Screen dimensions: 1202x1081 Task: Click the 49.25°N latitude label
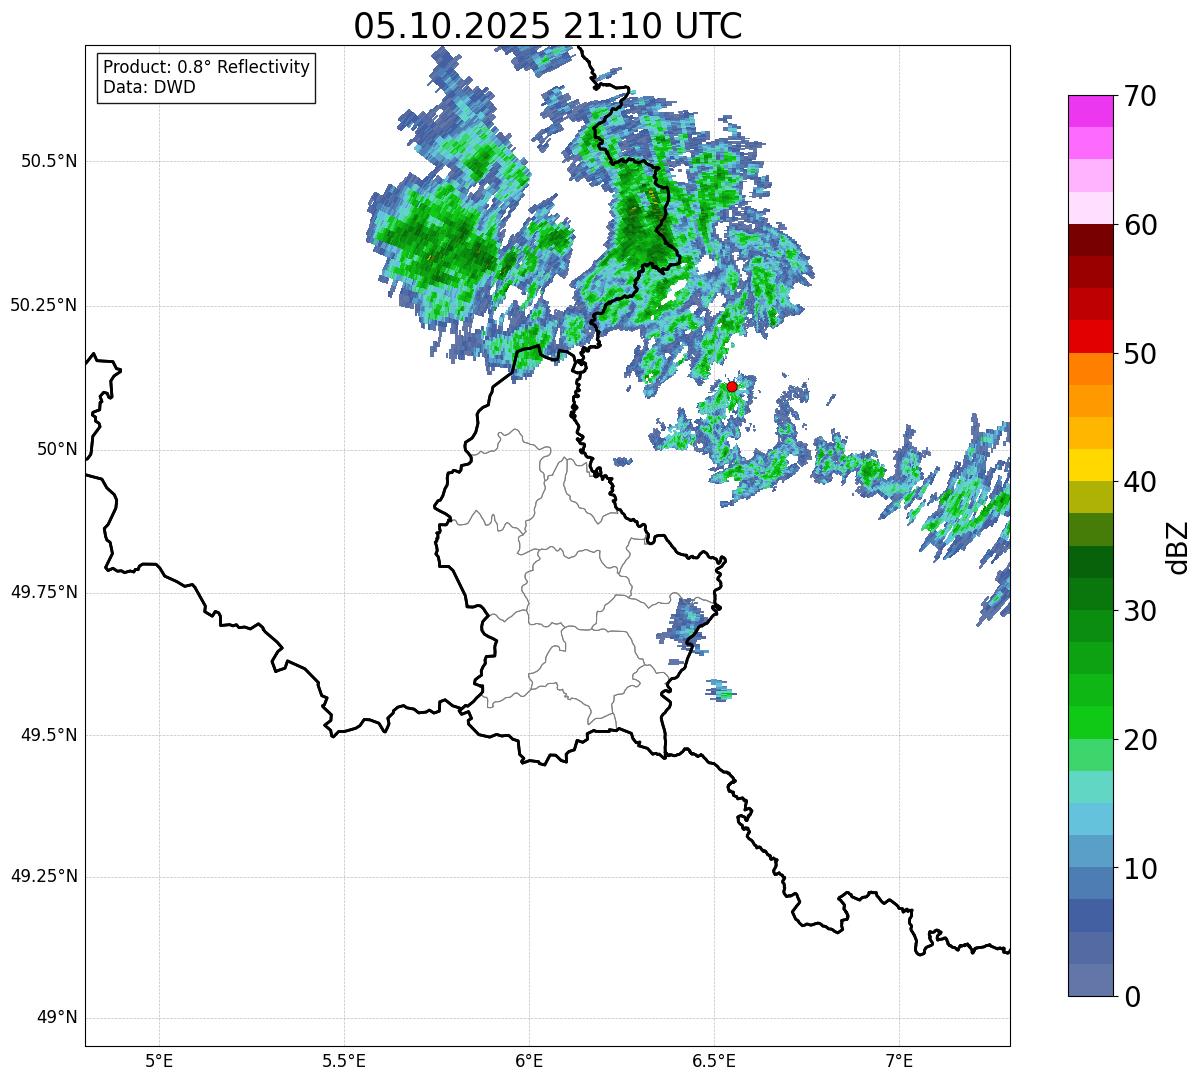[x=44, y=877]
